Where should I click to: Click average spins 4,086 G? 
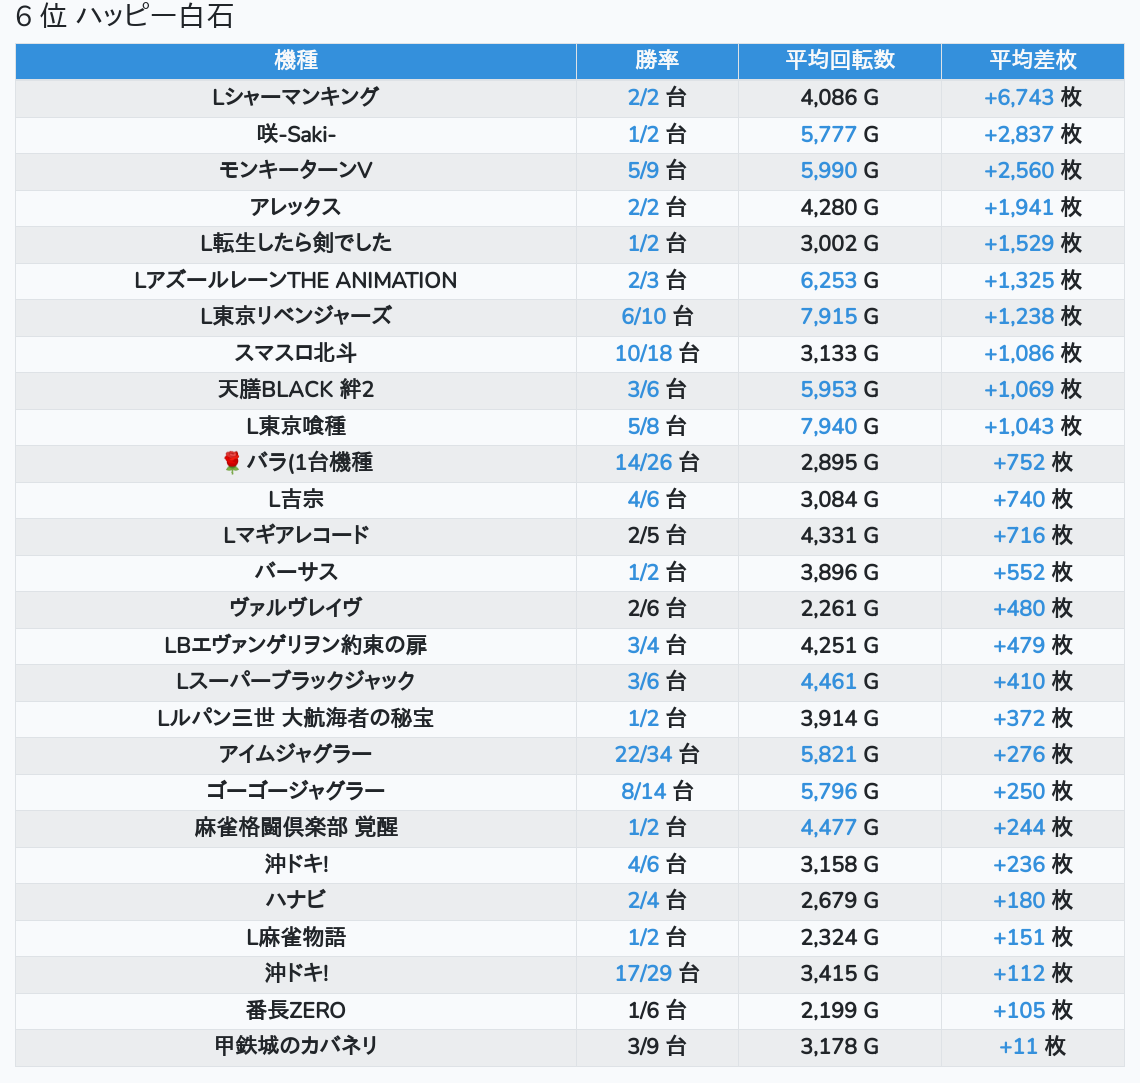(840, 97)
